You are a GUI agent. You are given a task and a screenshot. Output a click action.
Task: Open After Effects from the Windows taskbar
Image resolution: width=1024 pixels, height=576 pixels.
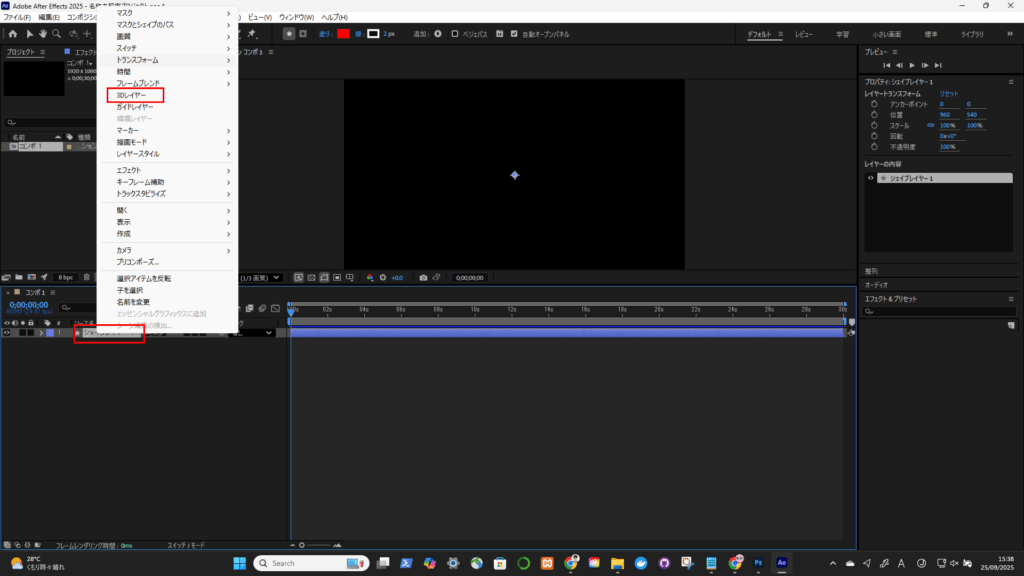(783, 563)
